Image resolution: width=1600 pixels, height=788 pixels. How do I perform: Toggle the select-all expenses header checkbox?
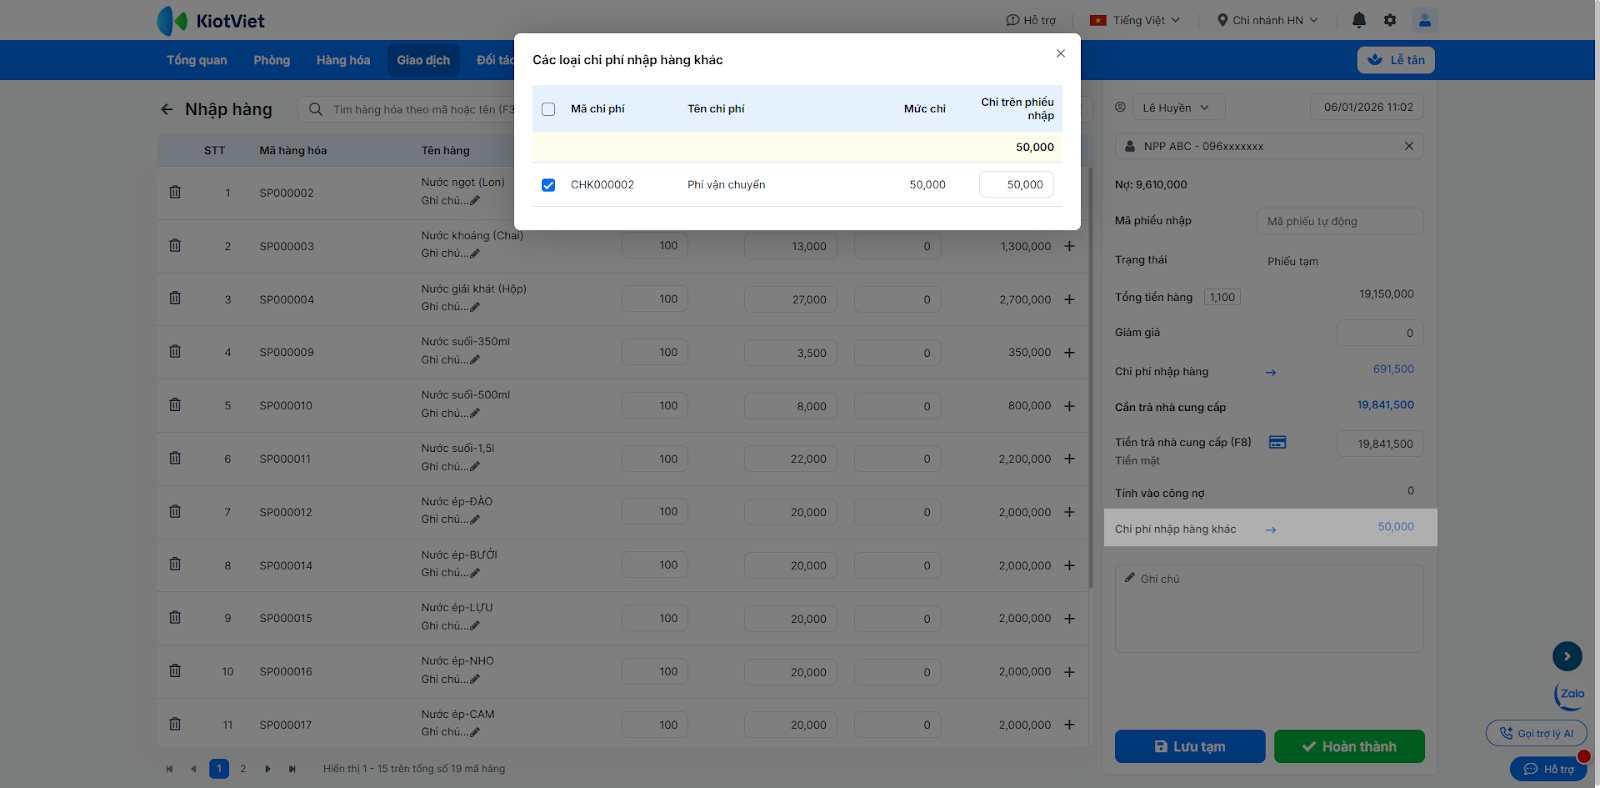click(x=548, y=109)
